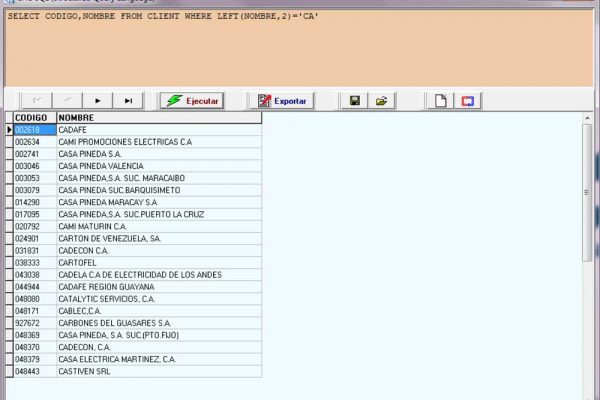Select code 048369
600x400 pixels.
click(x=35, y=335)
